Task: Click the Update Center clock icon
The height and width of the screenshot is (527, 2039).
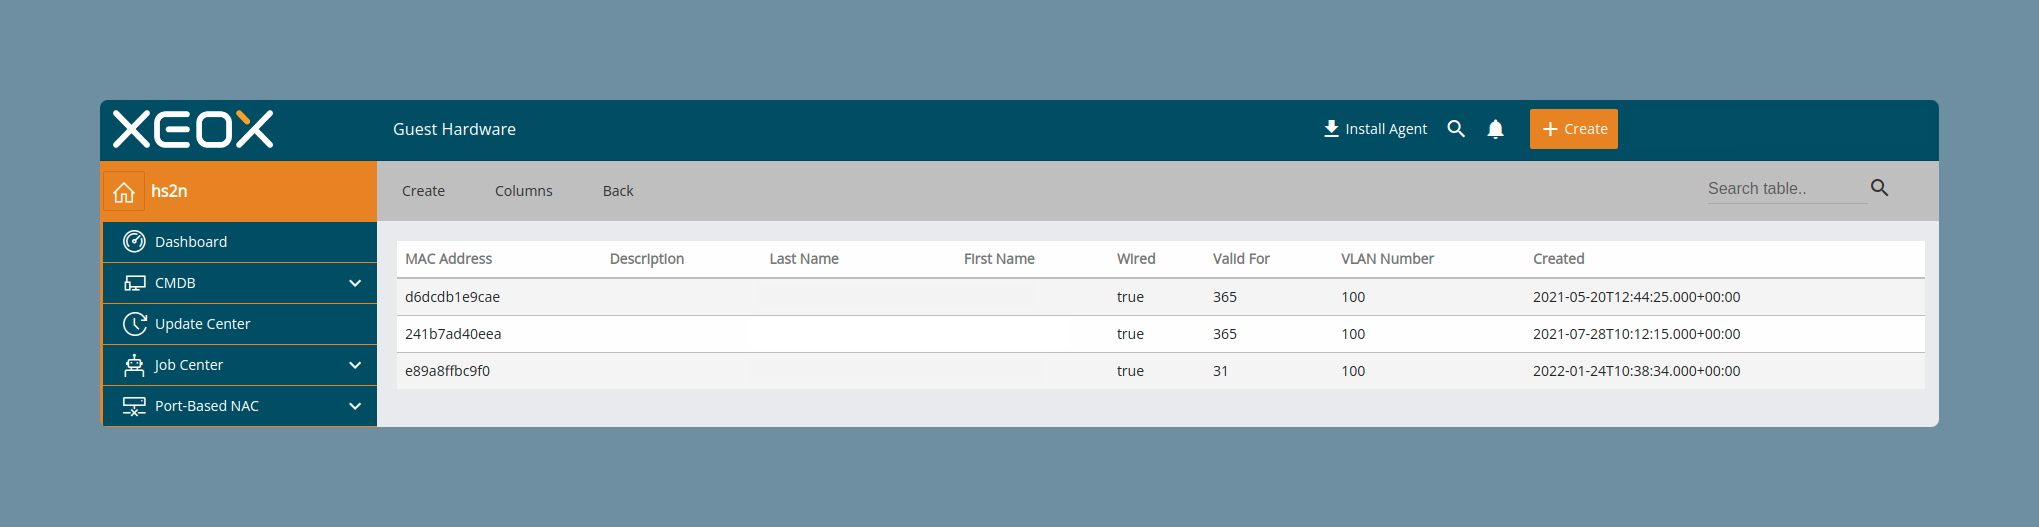Action: (134, 324)
